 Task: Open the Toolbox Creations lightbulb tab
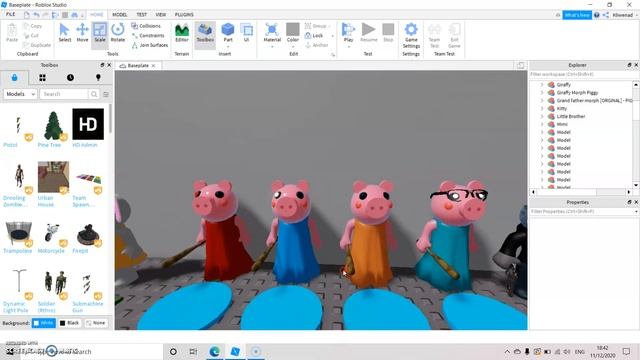coord(98,78)
